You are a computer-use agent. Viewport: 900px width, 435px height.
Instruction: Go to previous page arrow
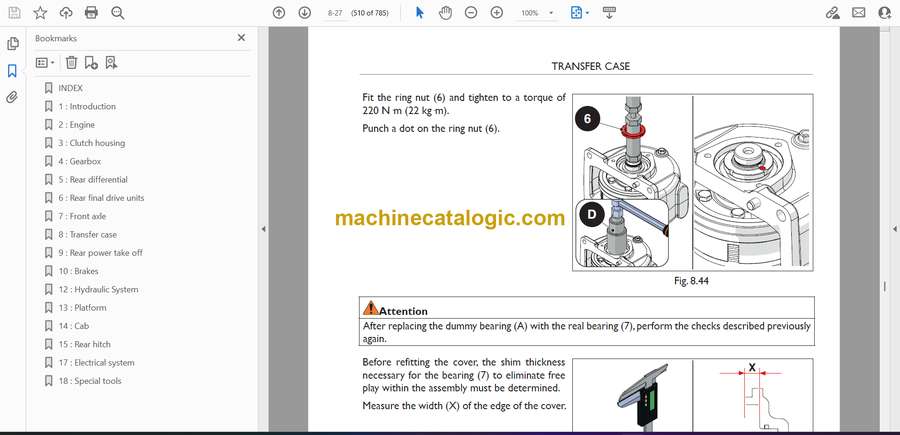click(x=279, y=13)
